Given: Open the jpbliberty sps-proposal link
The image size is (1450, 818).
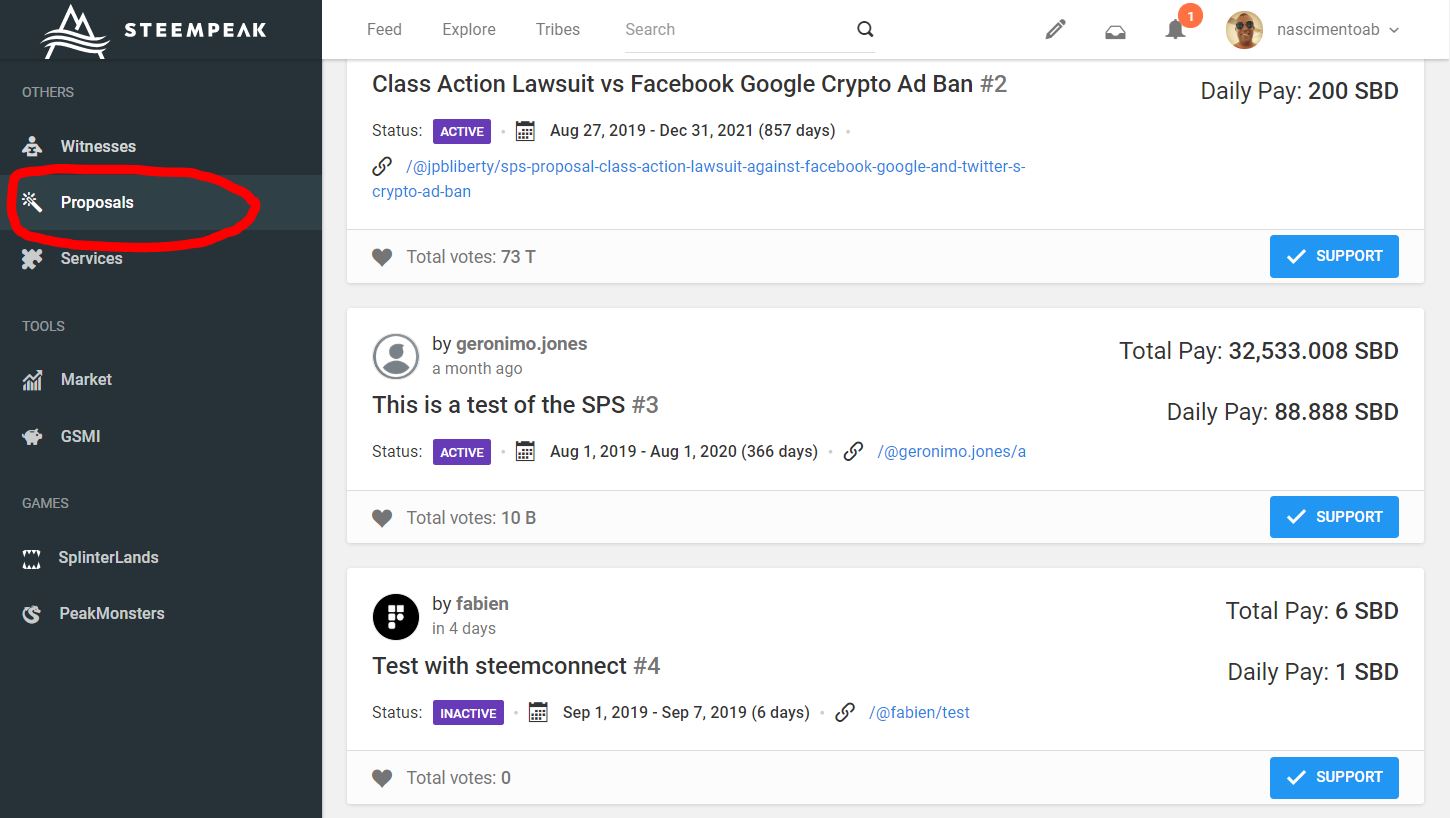Looking at the screenshot, I should (699, 178).
